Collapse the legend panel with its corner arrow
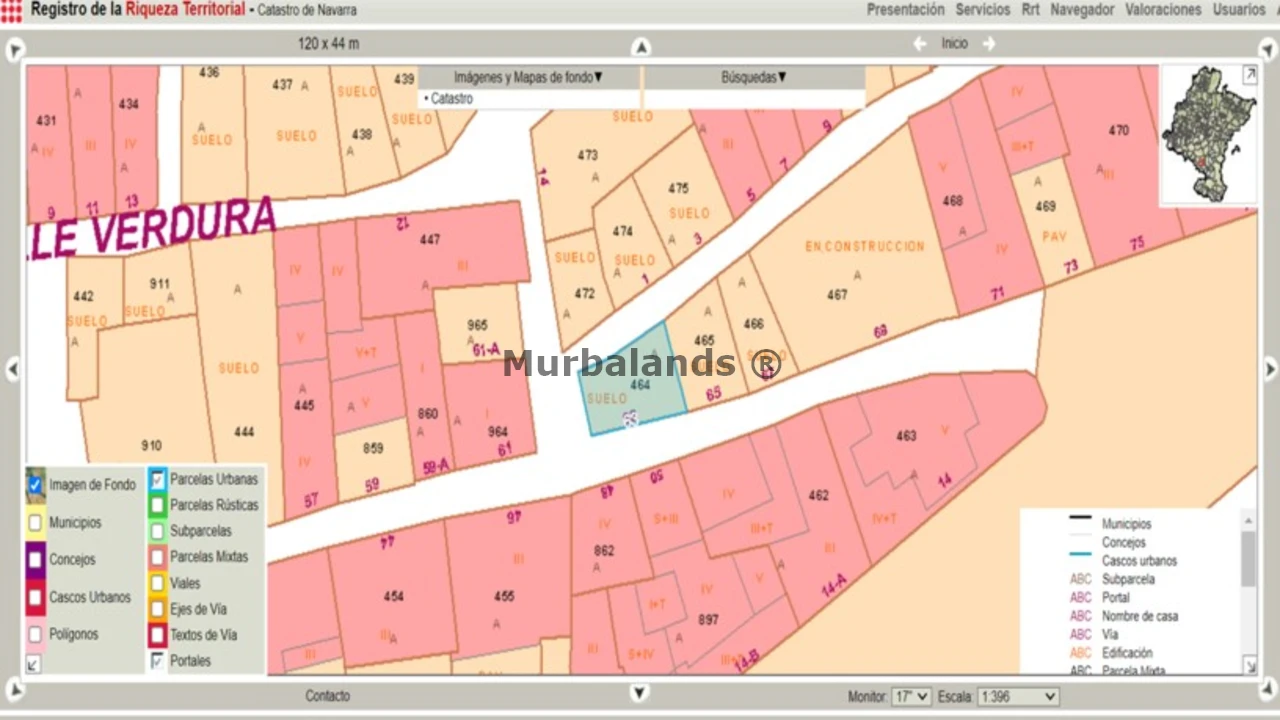The height and width of the screenshot is (720, 1280). (1249, 664)
